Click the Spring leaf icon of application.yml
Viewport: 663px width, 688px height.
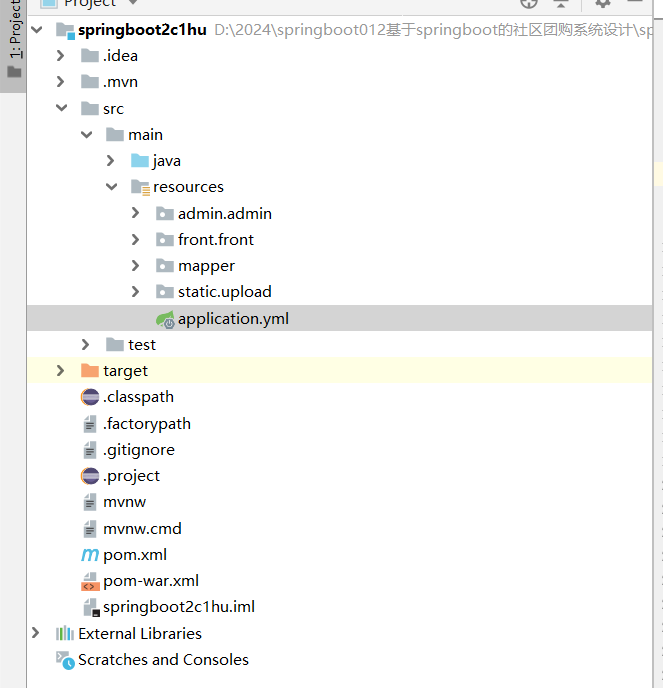click(164, 319)
